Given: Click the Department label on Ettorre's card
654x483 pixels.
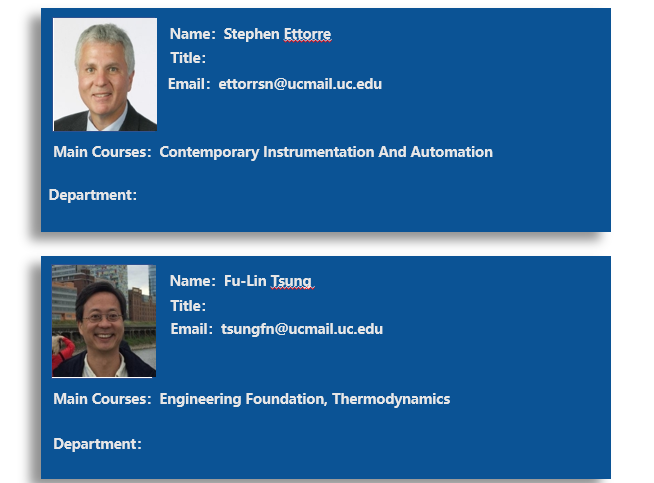Looking at the screenshot, I should (x=93, y=195).
